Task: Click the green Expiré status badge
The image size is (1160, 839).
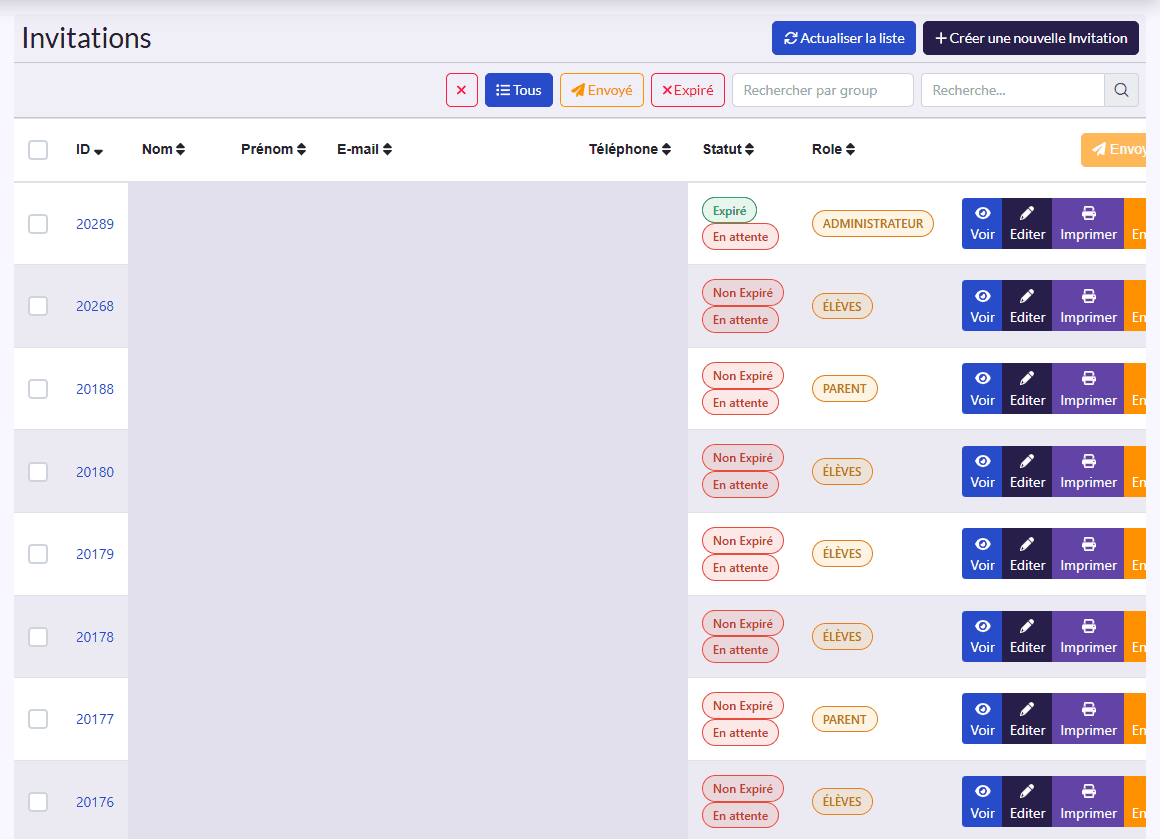Action: [x=729, y=211]
